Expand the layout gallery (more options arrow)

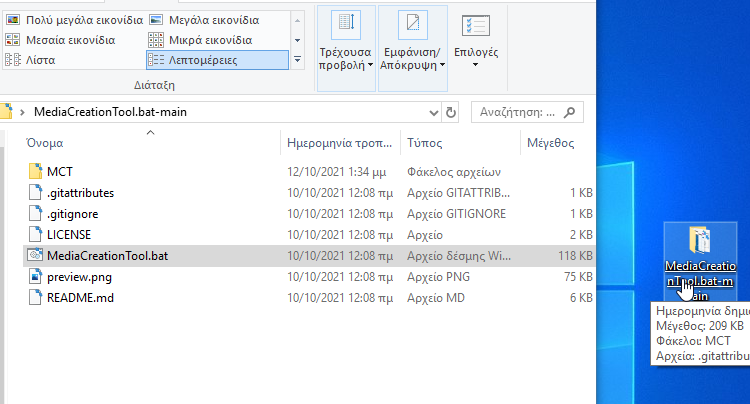[x=298, y=60]
